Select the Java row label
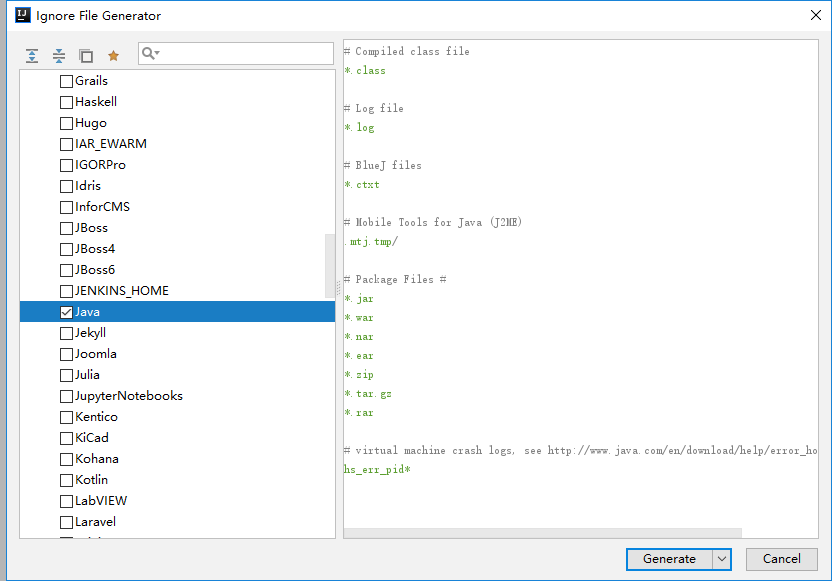 click(88, 312)
